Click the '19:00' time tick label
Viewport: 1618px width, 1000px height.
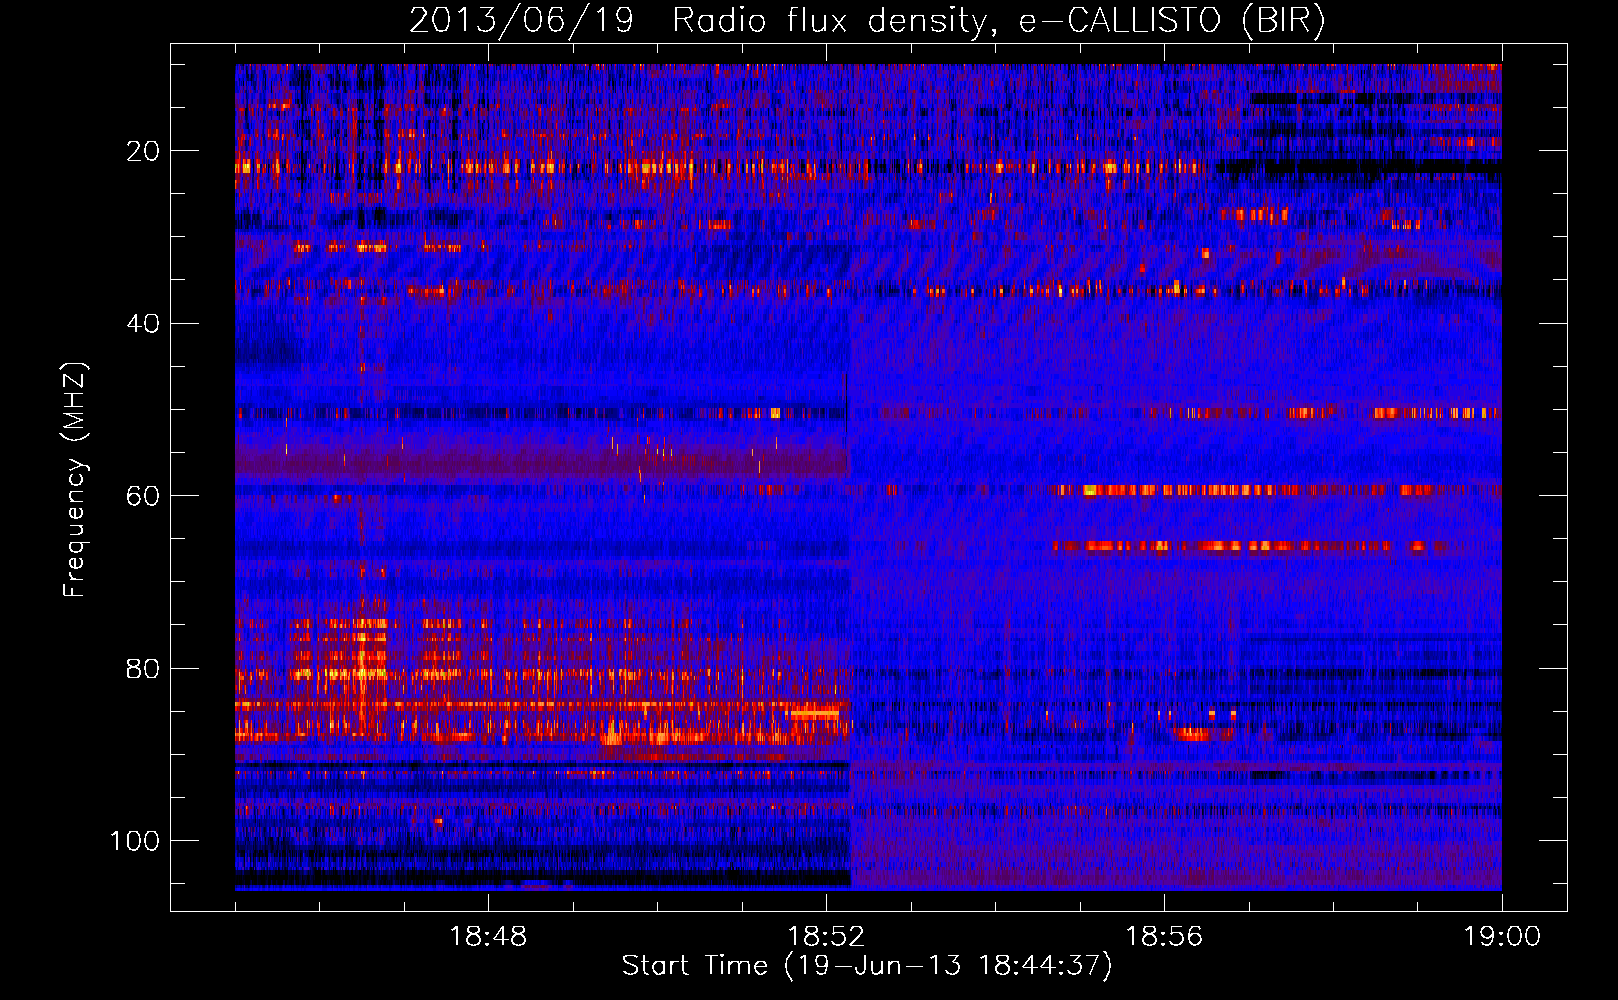coord(1502,937)
